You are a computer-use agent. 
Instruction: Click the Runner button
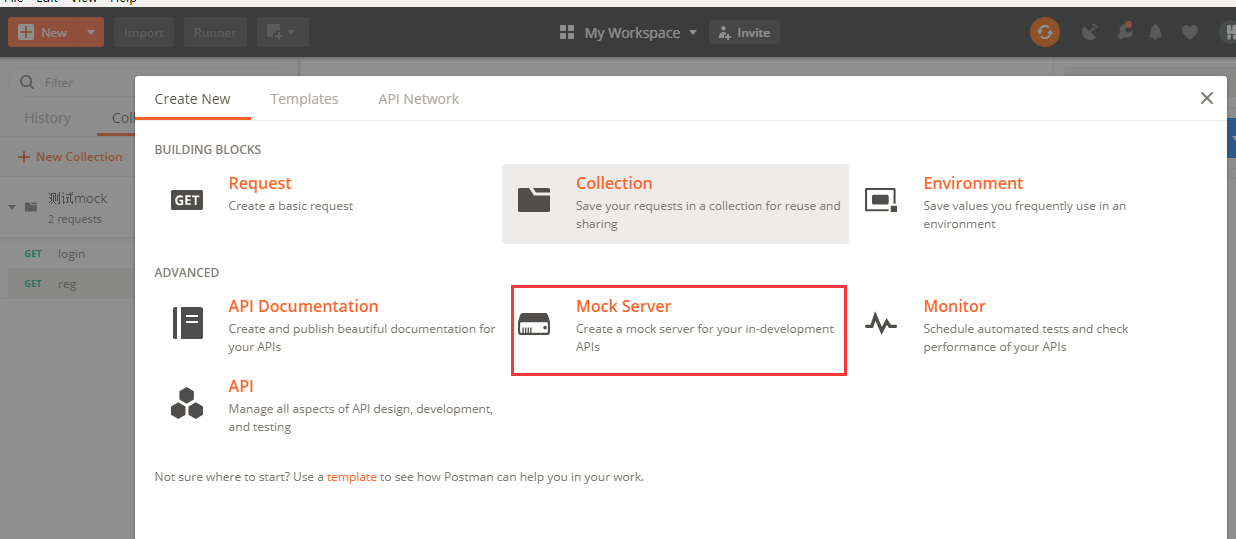pos(215,32)
